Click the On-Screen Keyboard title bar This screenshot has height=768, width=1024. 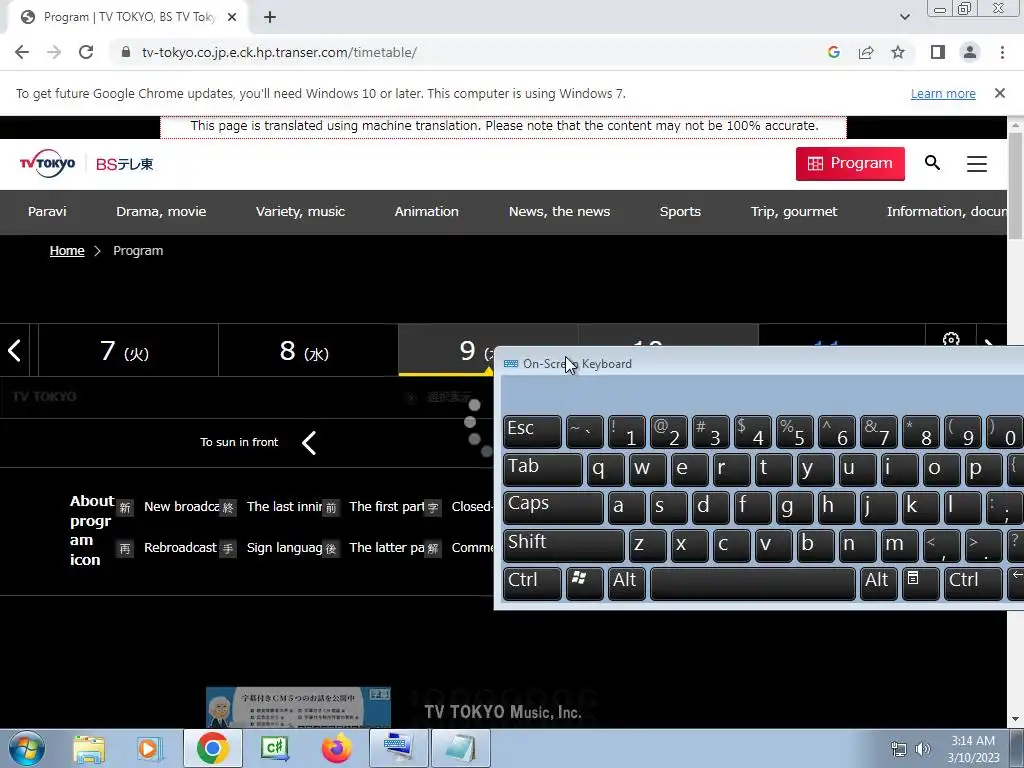[760, 364]
